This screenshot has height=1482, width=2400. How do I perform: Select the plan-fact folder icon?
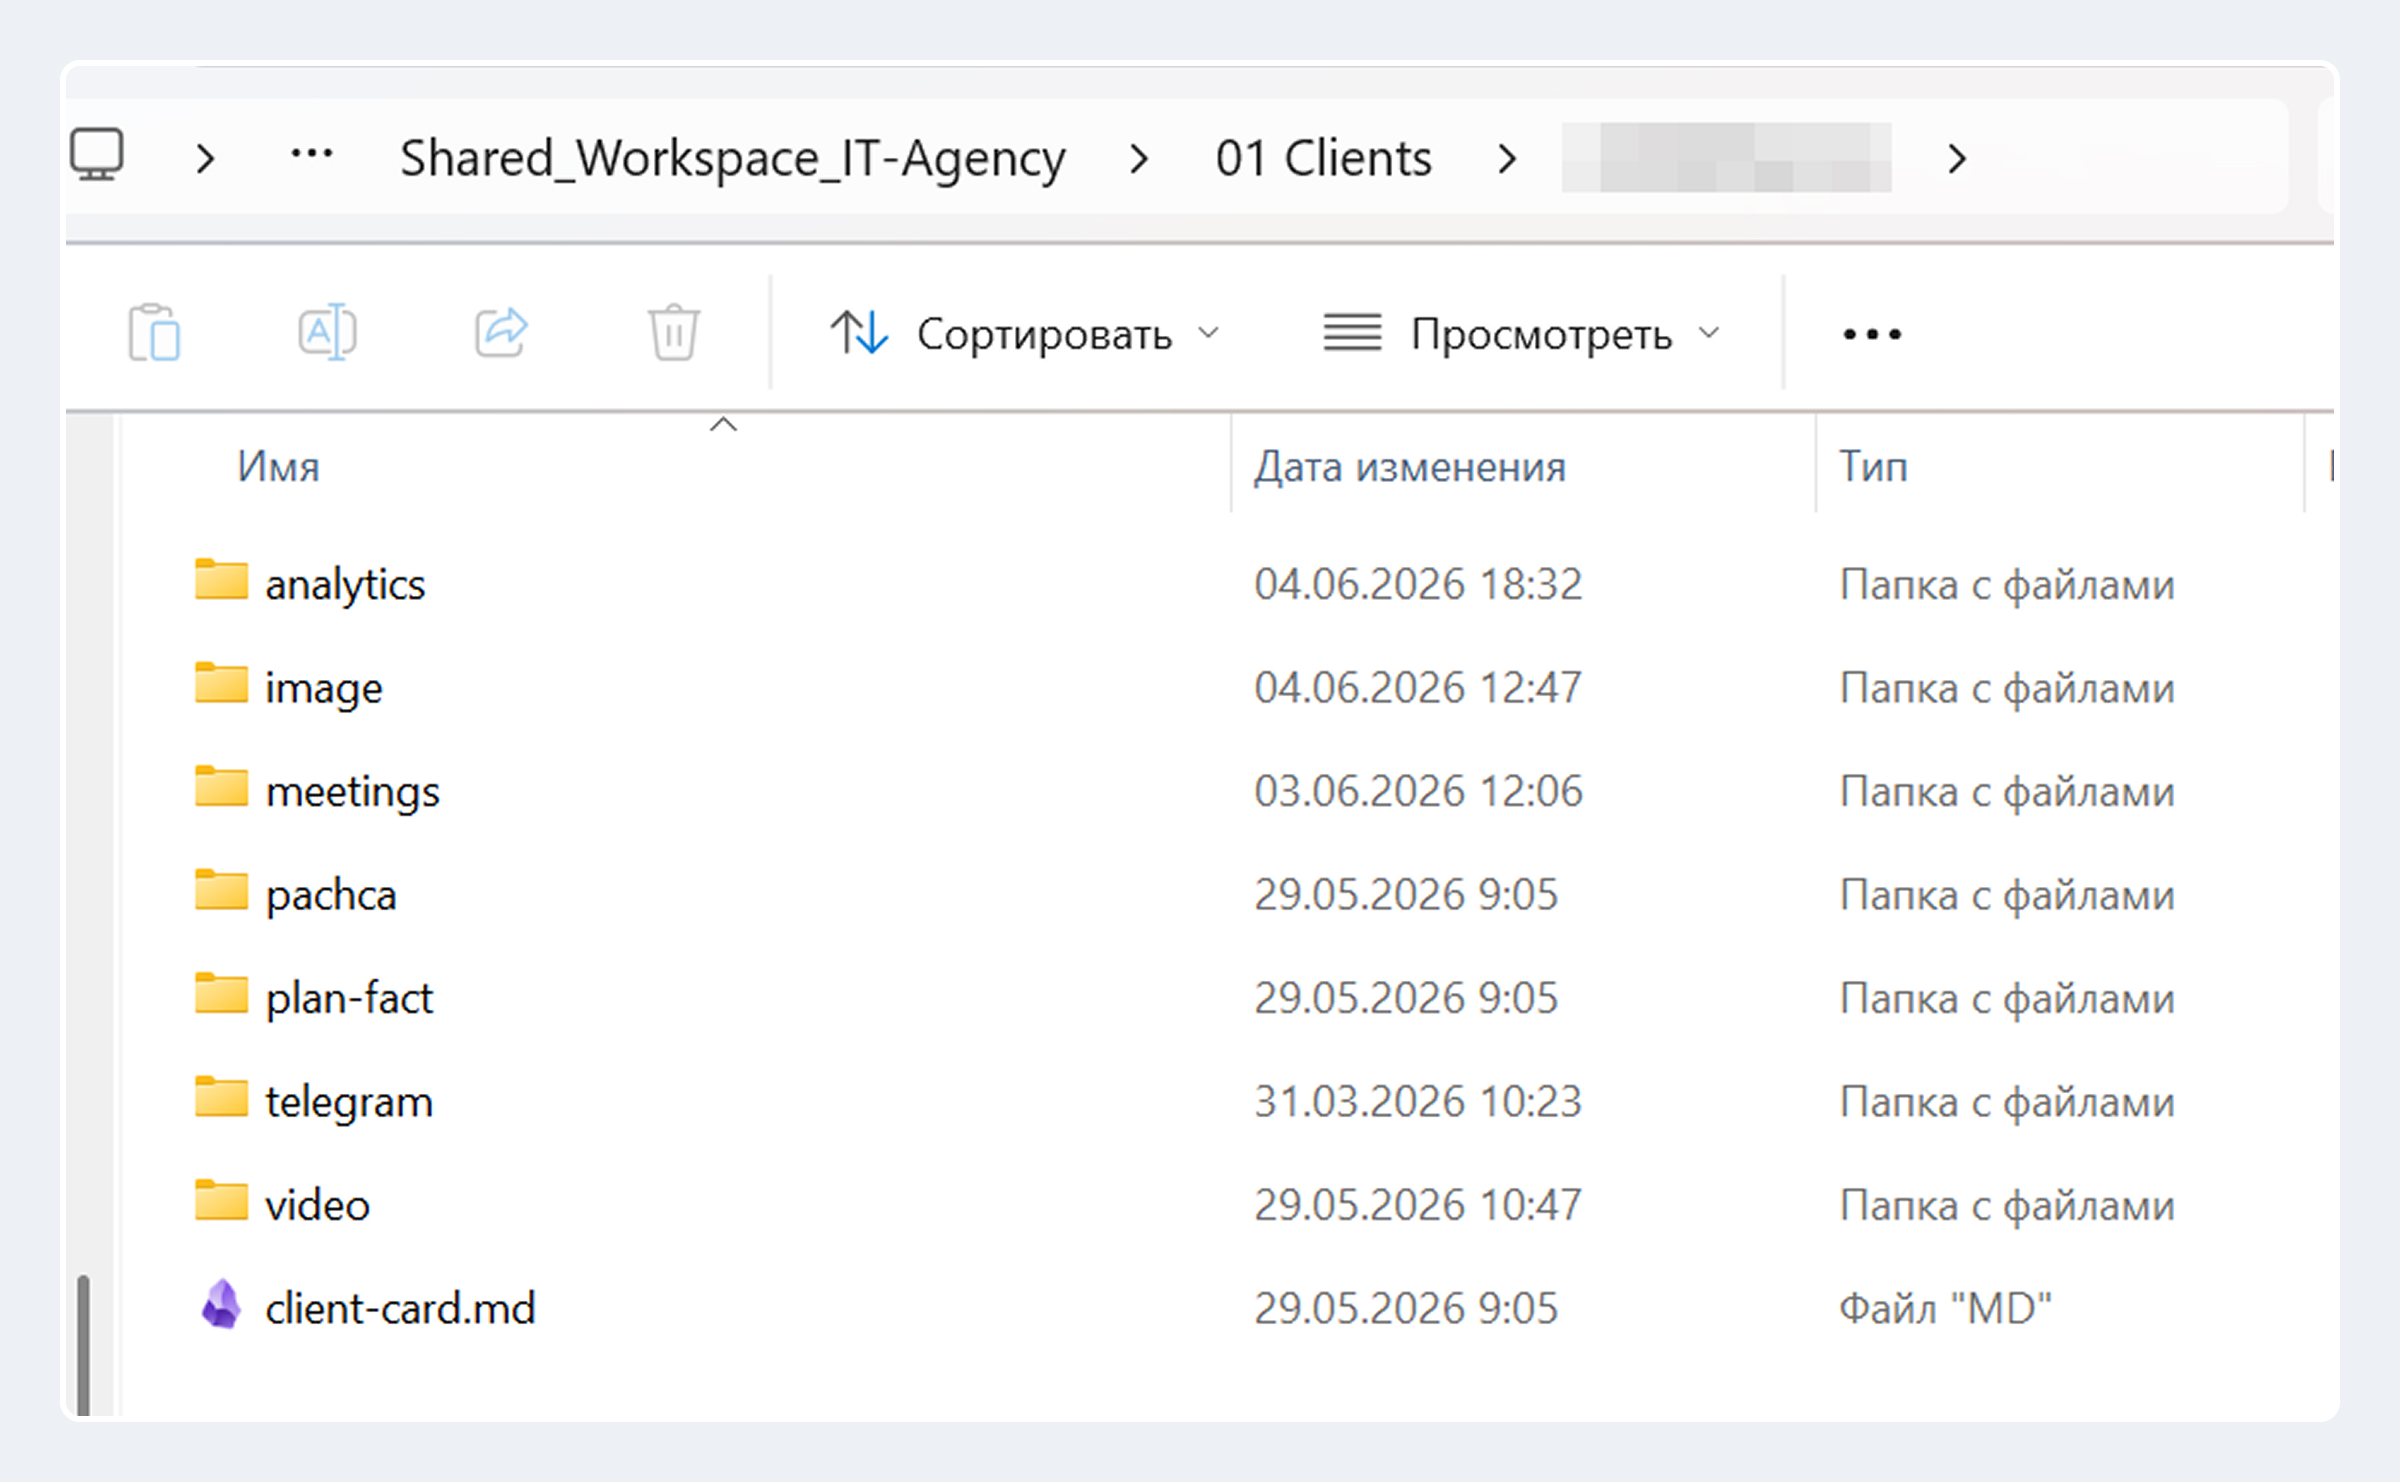pos(221,993)
